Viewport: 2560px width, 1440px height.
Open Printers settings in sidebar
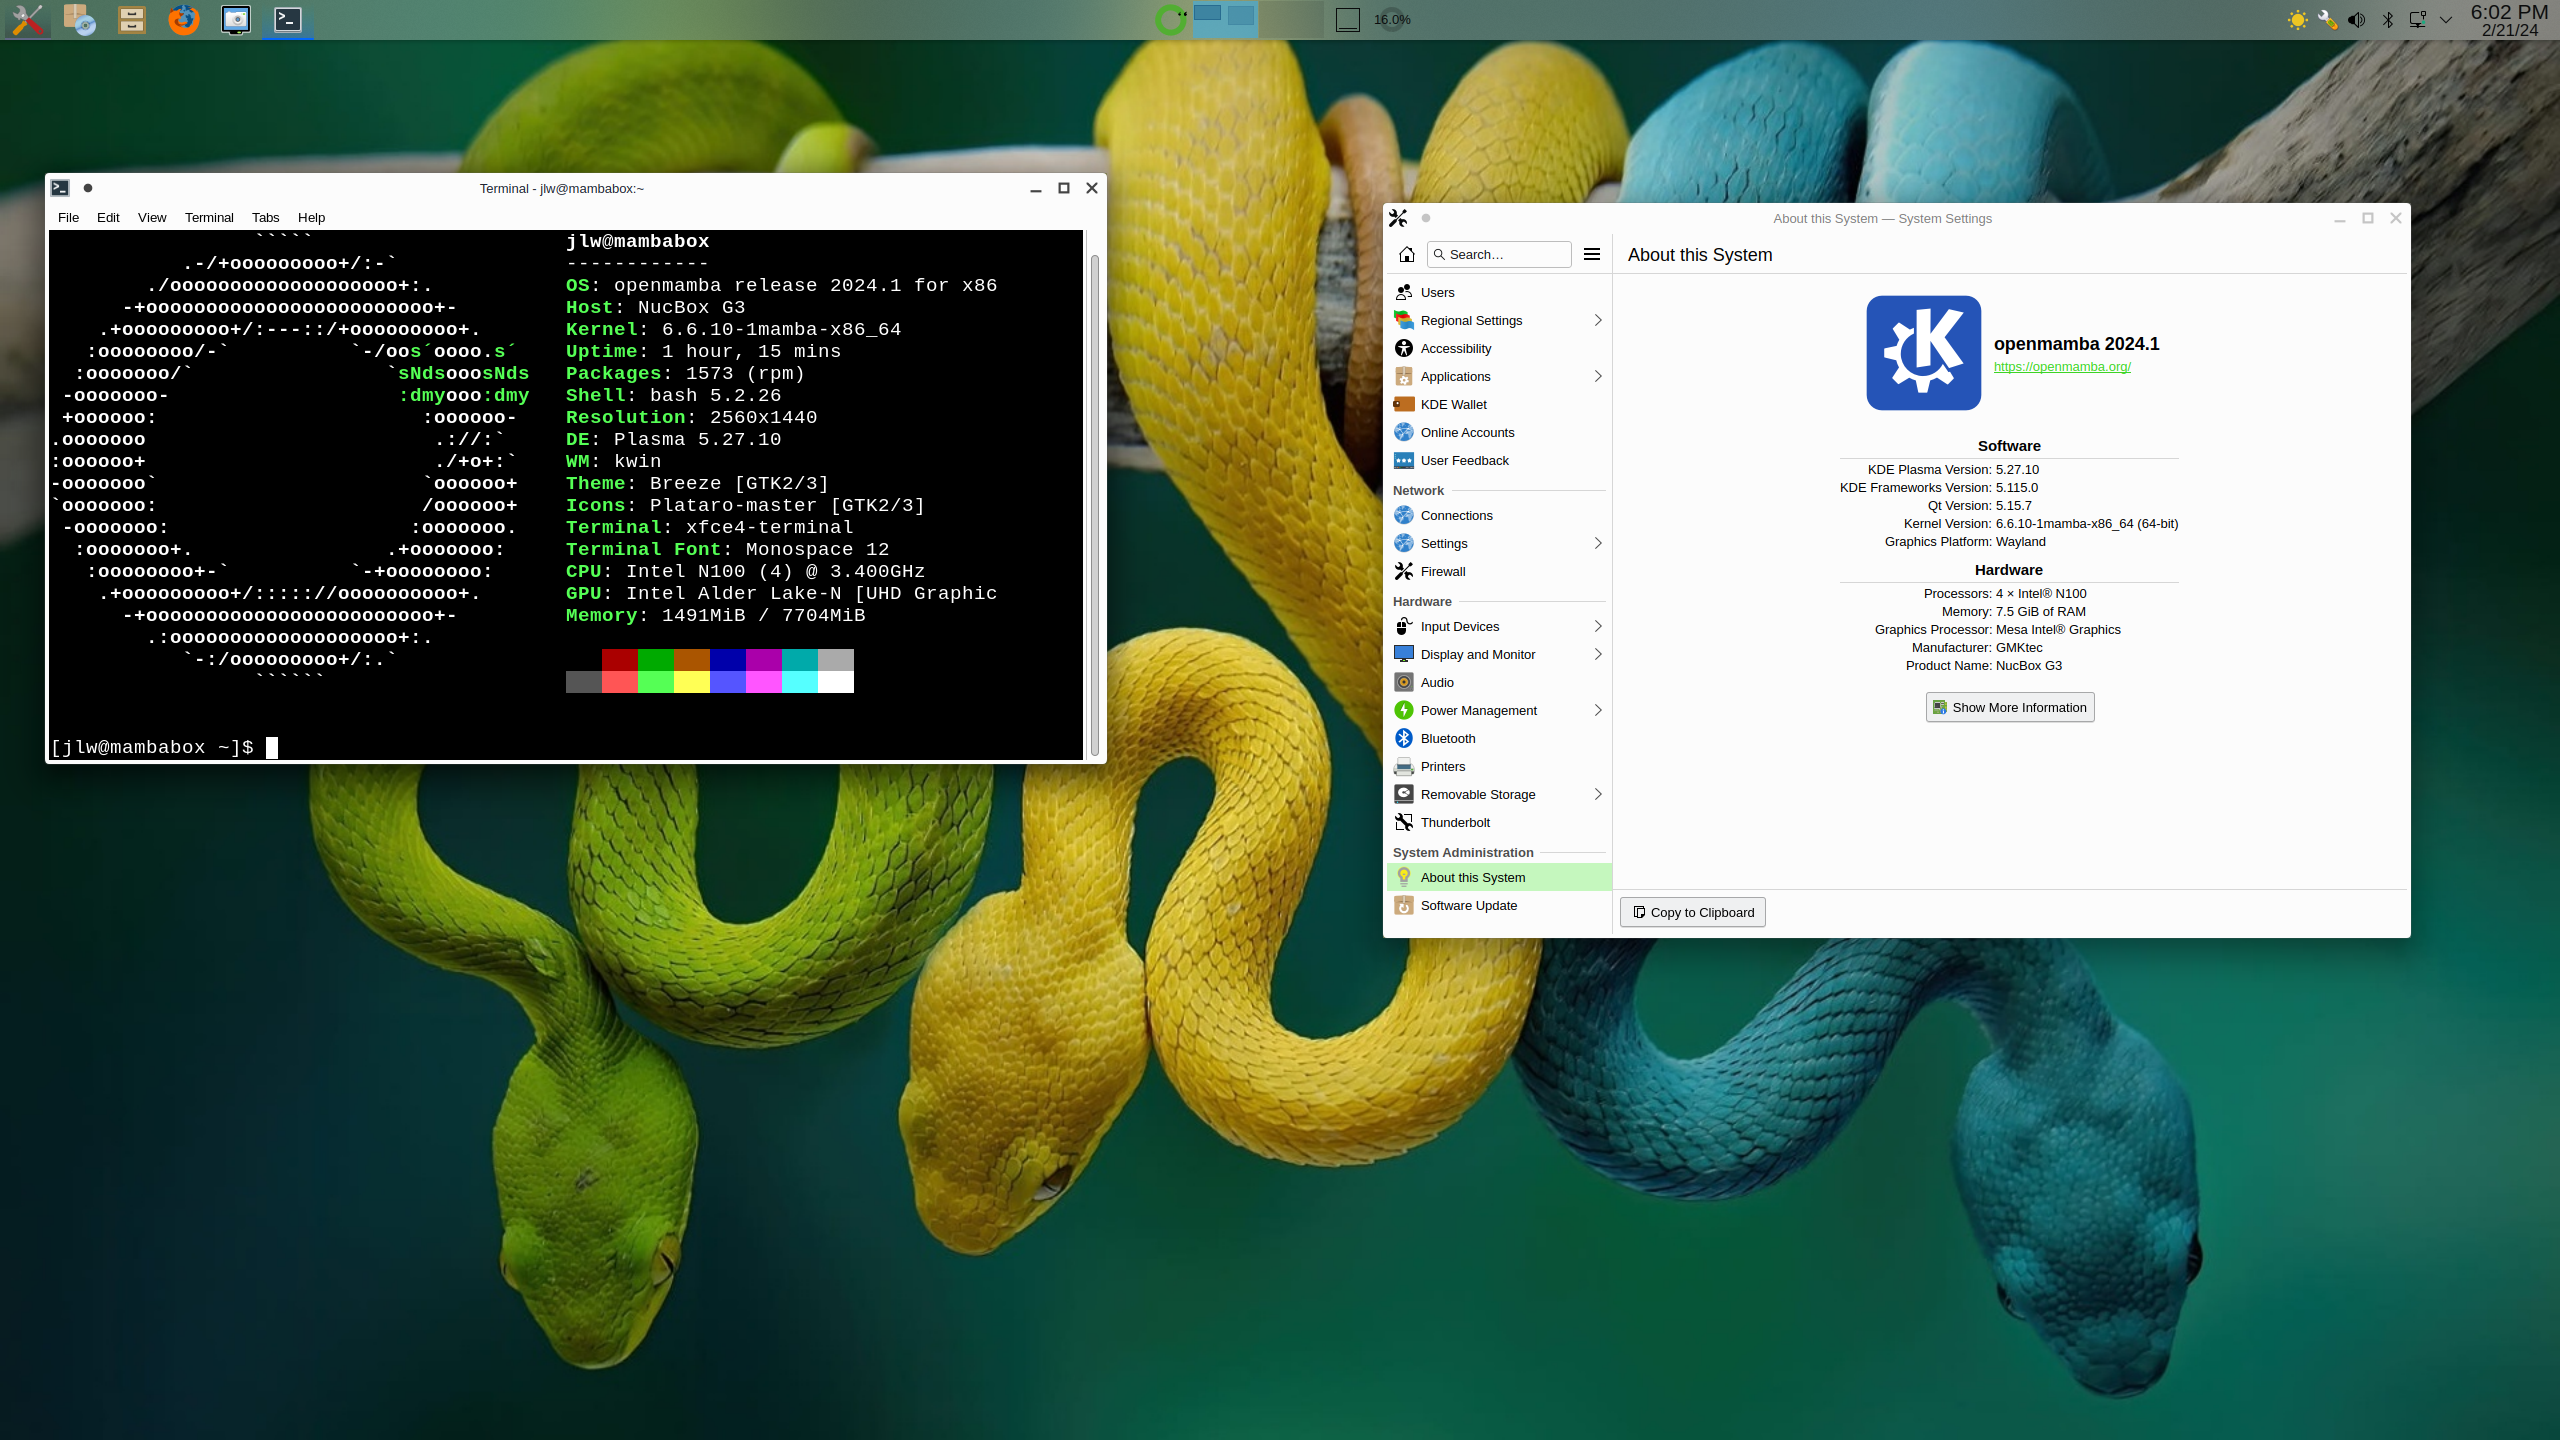click(x=1498, y=766)
